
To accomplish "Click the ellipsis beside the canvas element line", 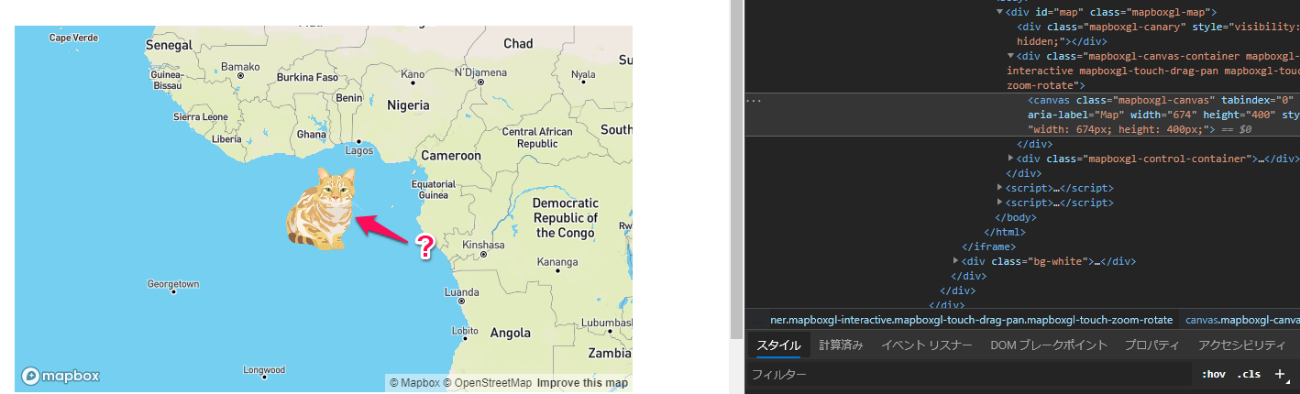I will 755,100.
